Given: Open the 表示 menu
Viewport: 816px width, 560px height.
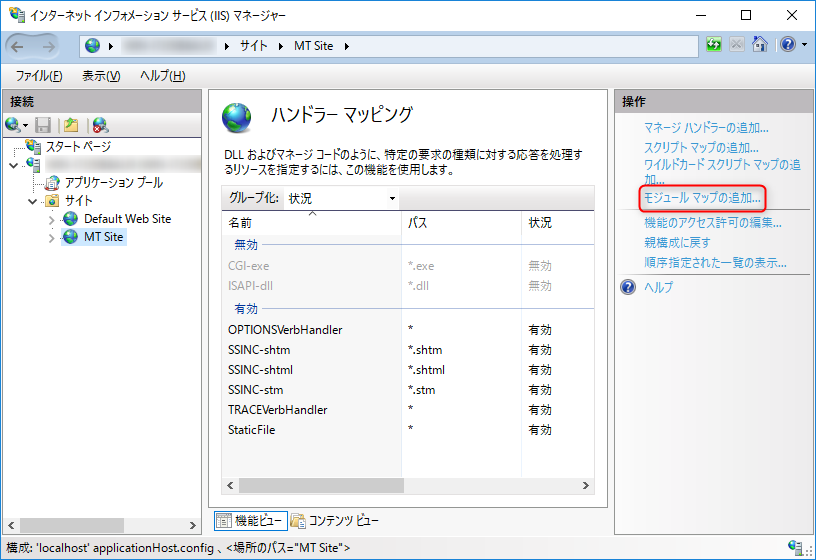Looking at the screenshot, I should coord(101,76).
